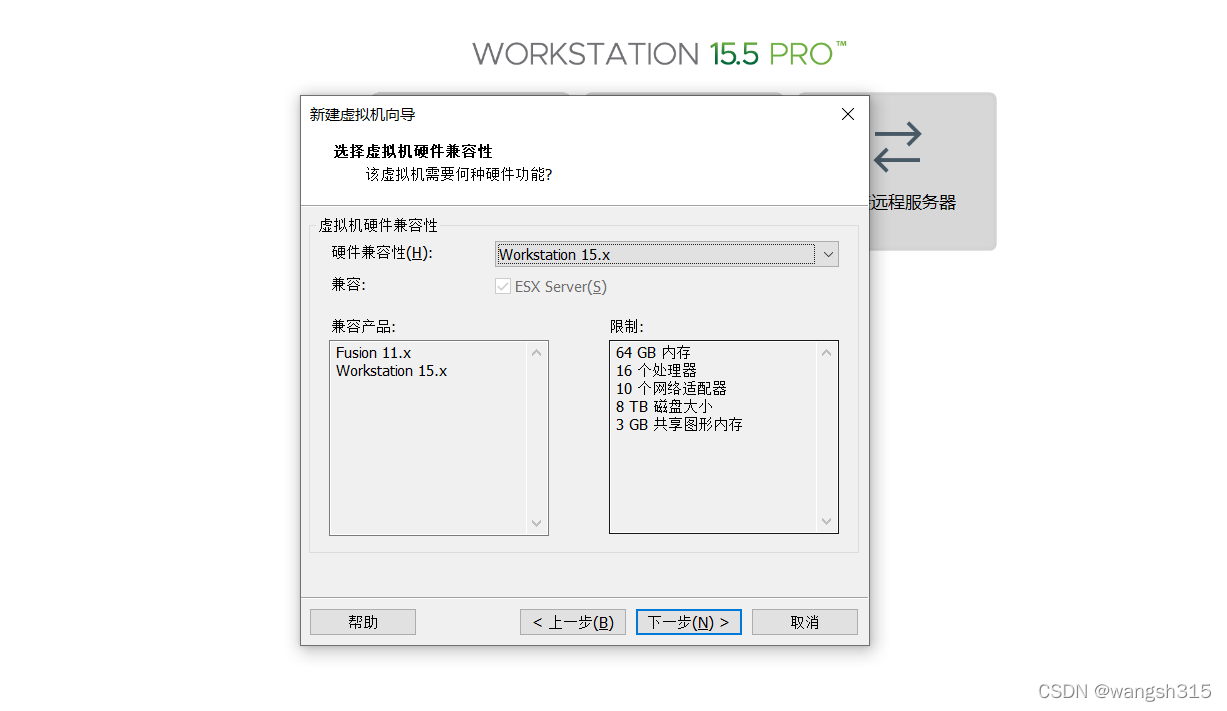This screenshot has width=1227, height=711.
Task: Select the 8 TB 磁盘大小 limit entry
Action: (664, 407)
